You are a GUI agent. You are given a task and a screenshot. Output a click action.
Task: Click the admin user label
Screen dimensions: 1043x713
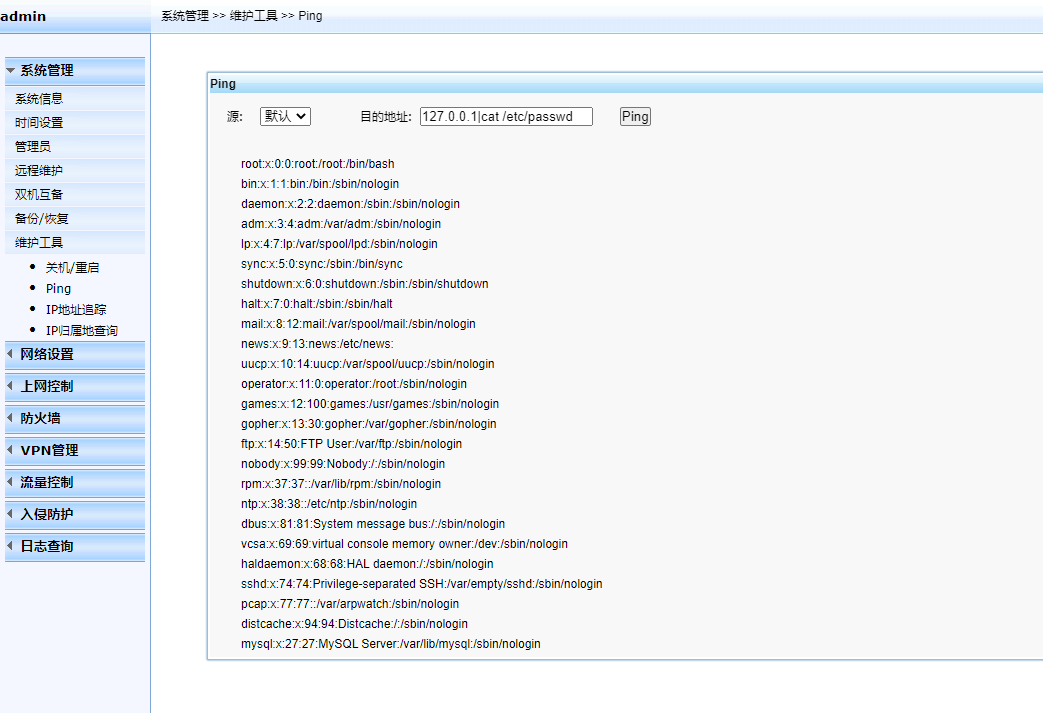coord(23,16)
